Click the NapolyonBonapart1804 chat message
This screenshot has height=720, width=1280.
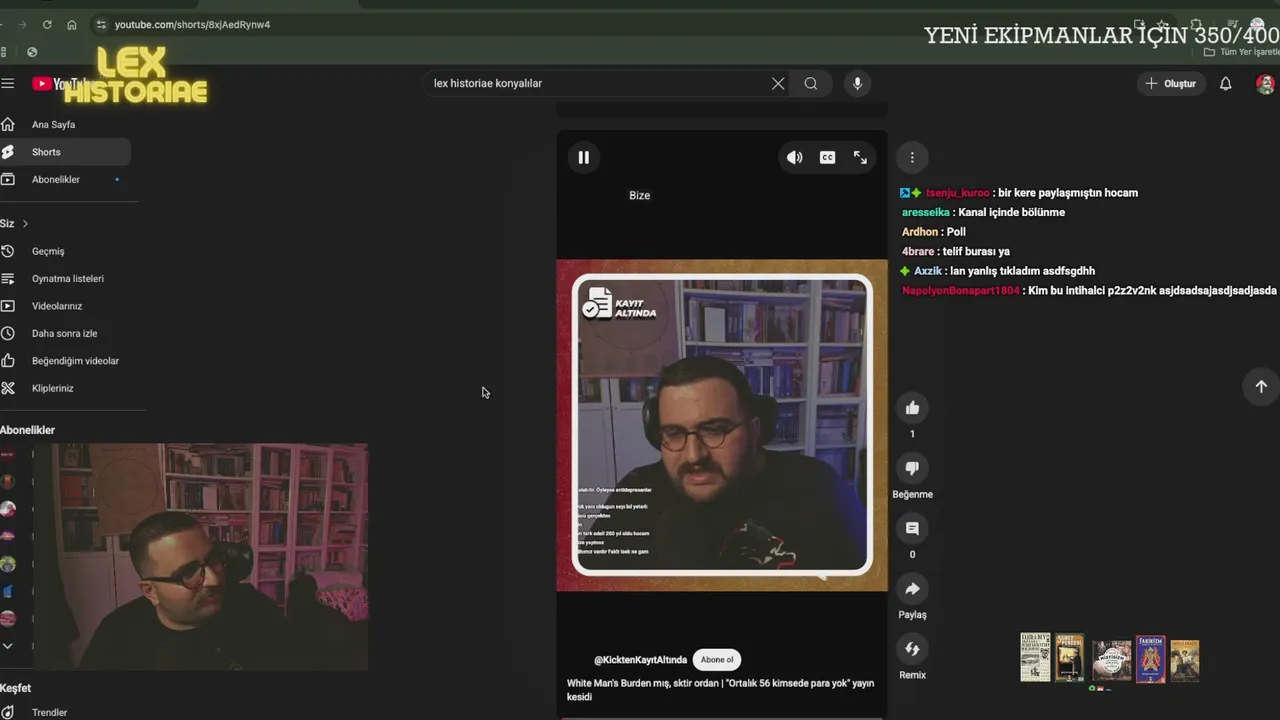click(x=1089, y=290)
